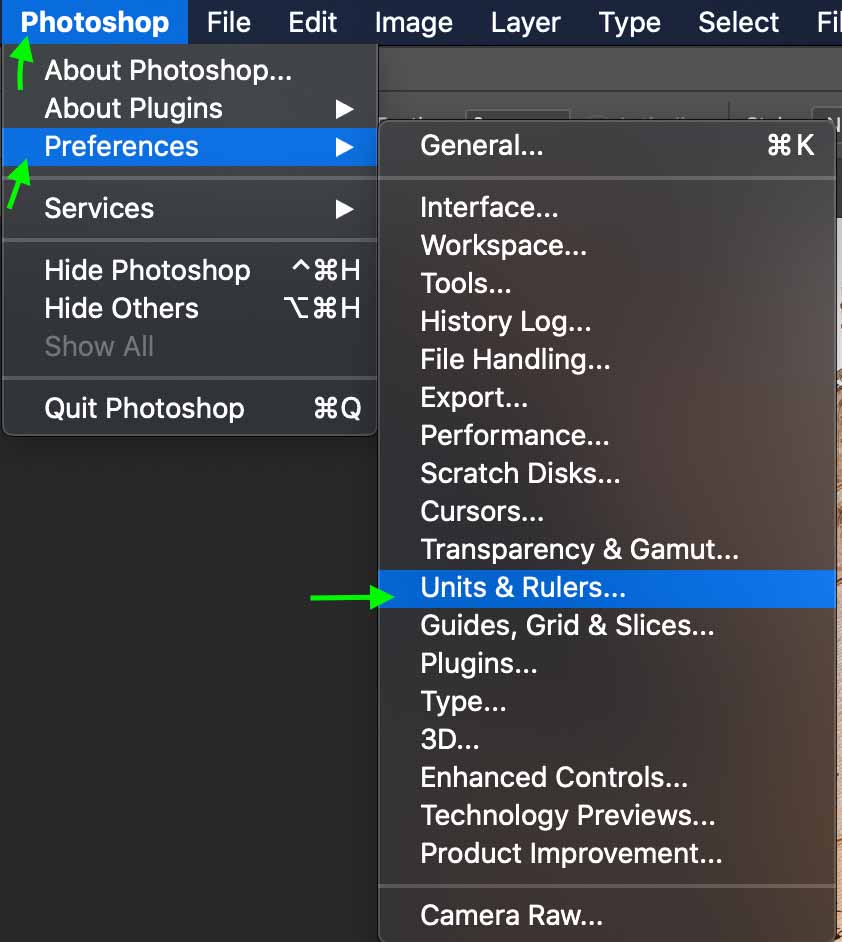The height and width of the screenshot is (942, 842).
Task: Open the File menu
Action: click(x=229, y=23)
